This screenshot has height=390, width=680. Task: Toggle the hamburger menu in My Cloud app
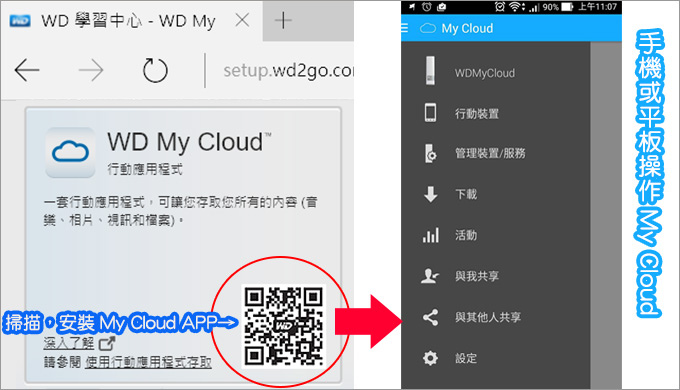tap(405, 28)
